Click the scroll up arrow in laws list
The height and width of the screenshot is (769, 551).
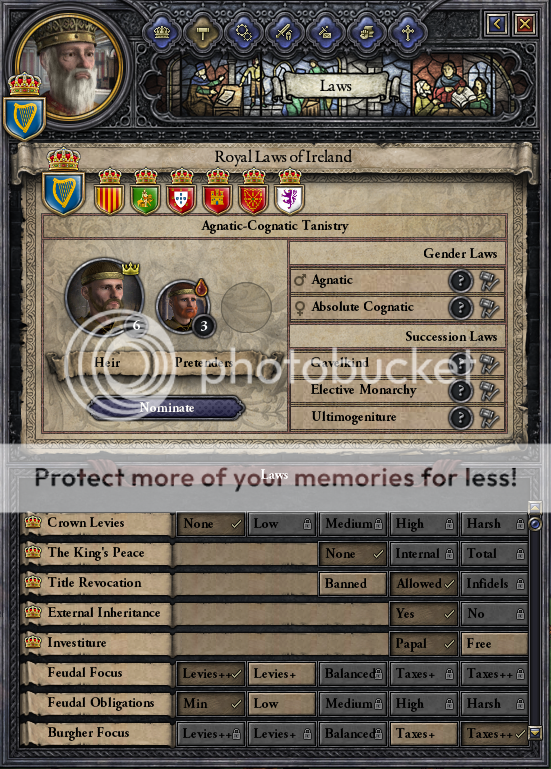(535, 507)
